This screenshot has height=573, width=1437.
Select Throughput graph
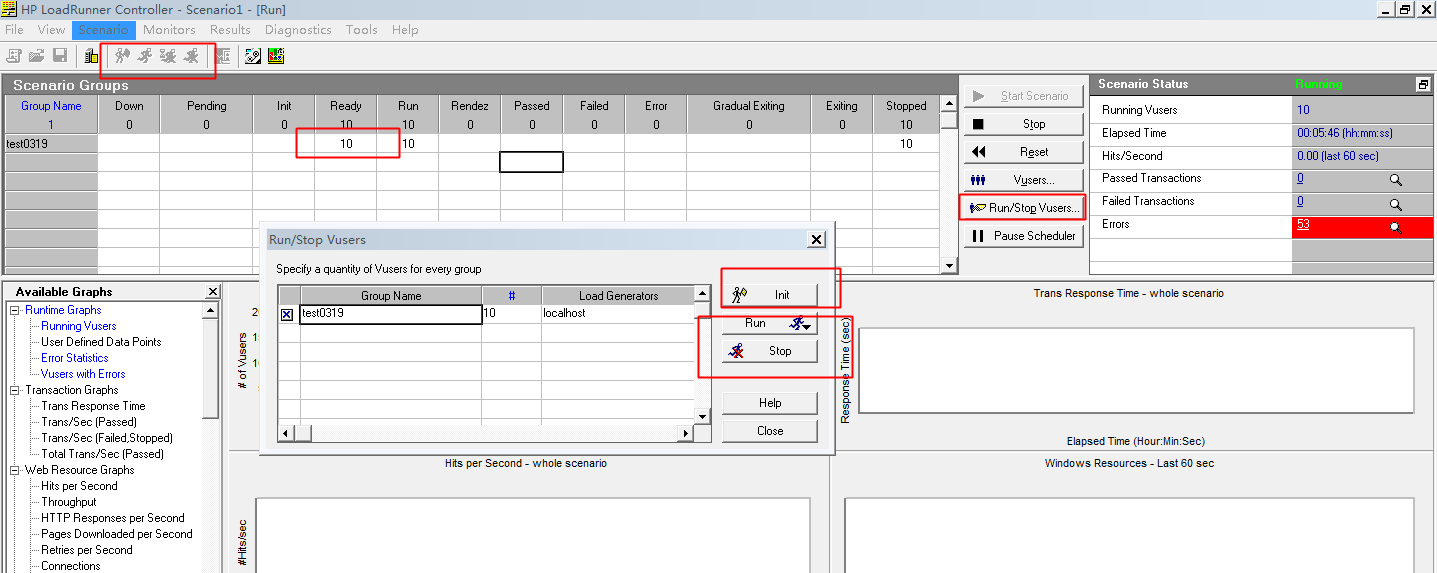(x=69, y=502)
